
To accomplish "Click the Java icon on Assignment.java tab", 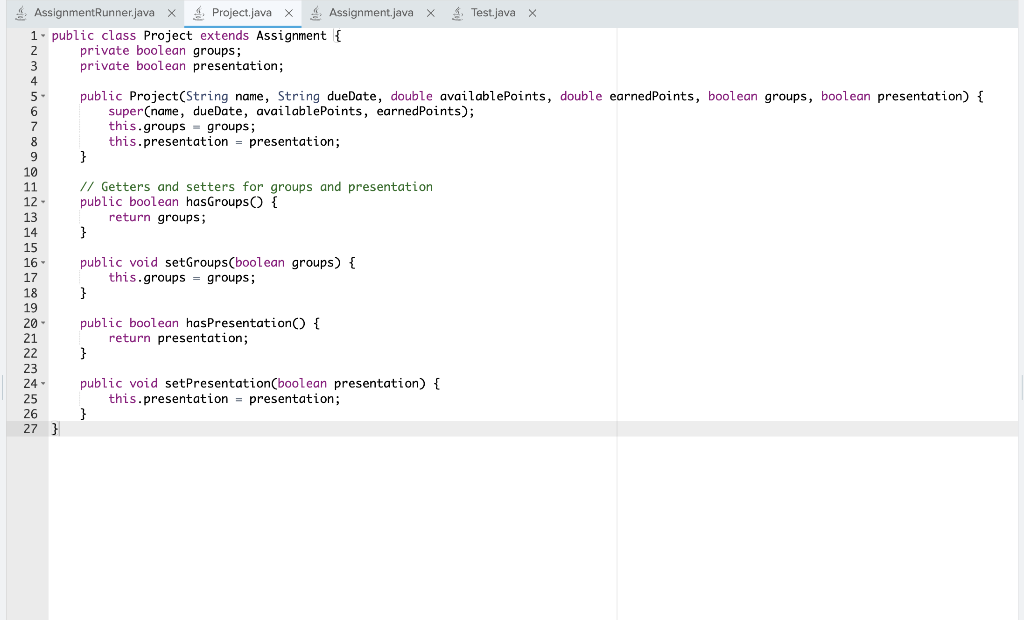I will click(x=315, y=13).
